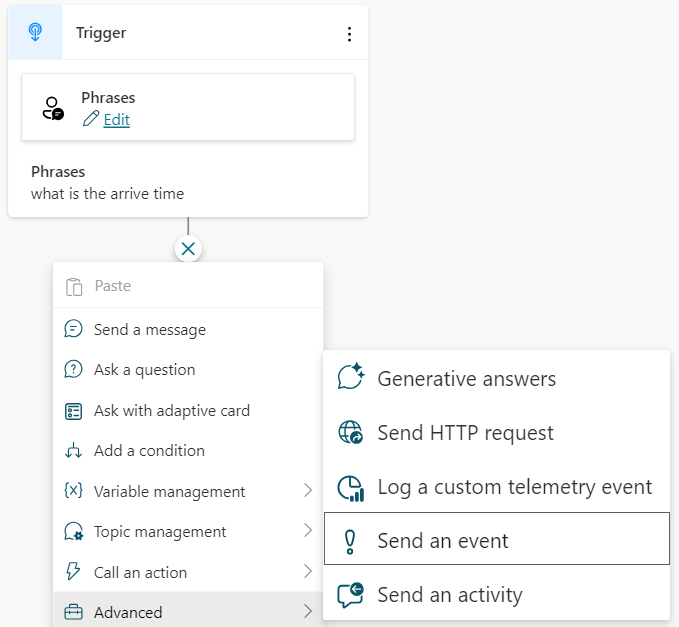This screenshot has width=679, height=627.
Task: Close the add-node menu with X button
Action: click(x=188, y=249)
